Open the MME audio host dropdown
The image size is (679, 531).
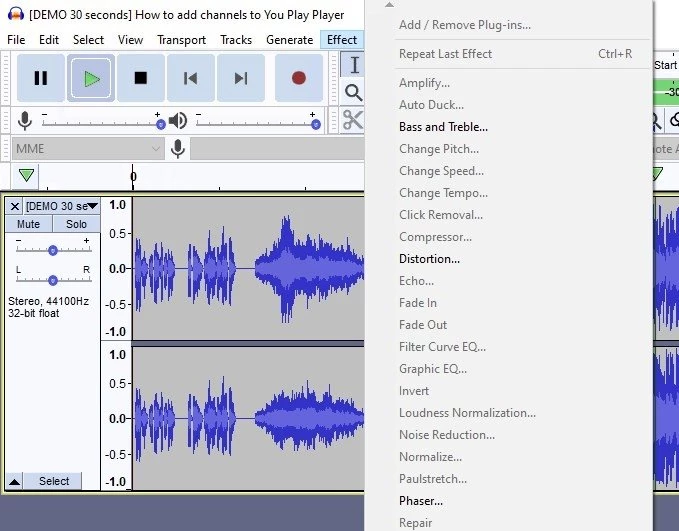tap(87, 149)
